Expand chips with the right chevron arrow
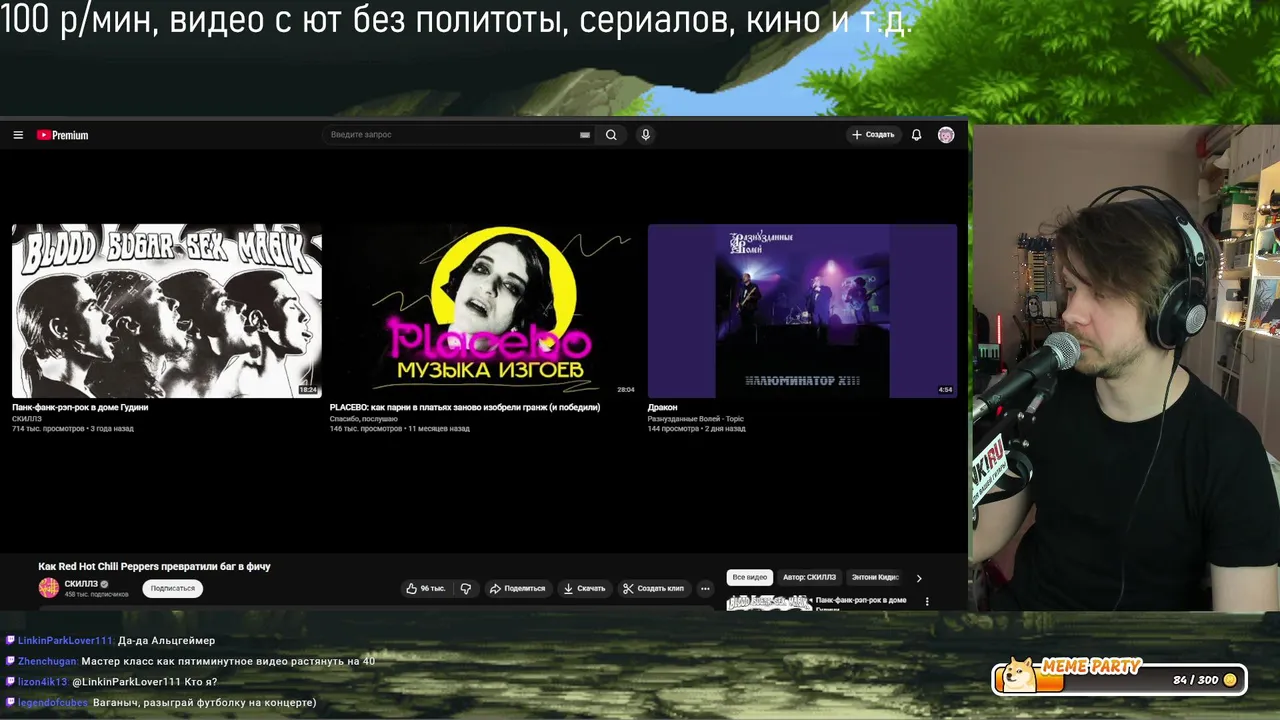The height and width of the screenshot is (720, 1280). click(x=919, y=578)
